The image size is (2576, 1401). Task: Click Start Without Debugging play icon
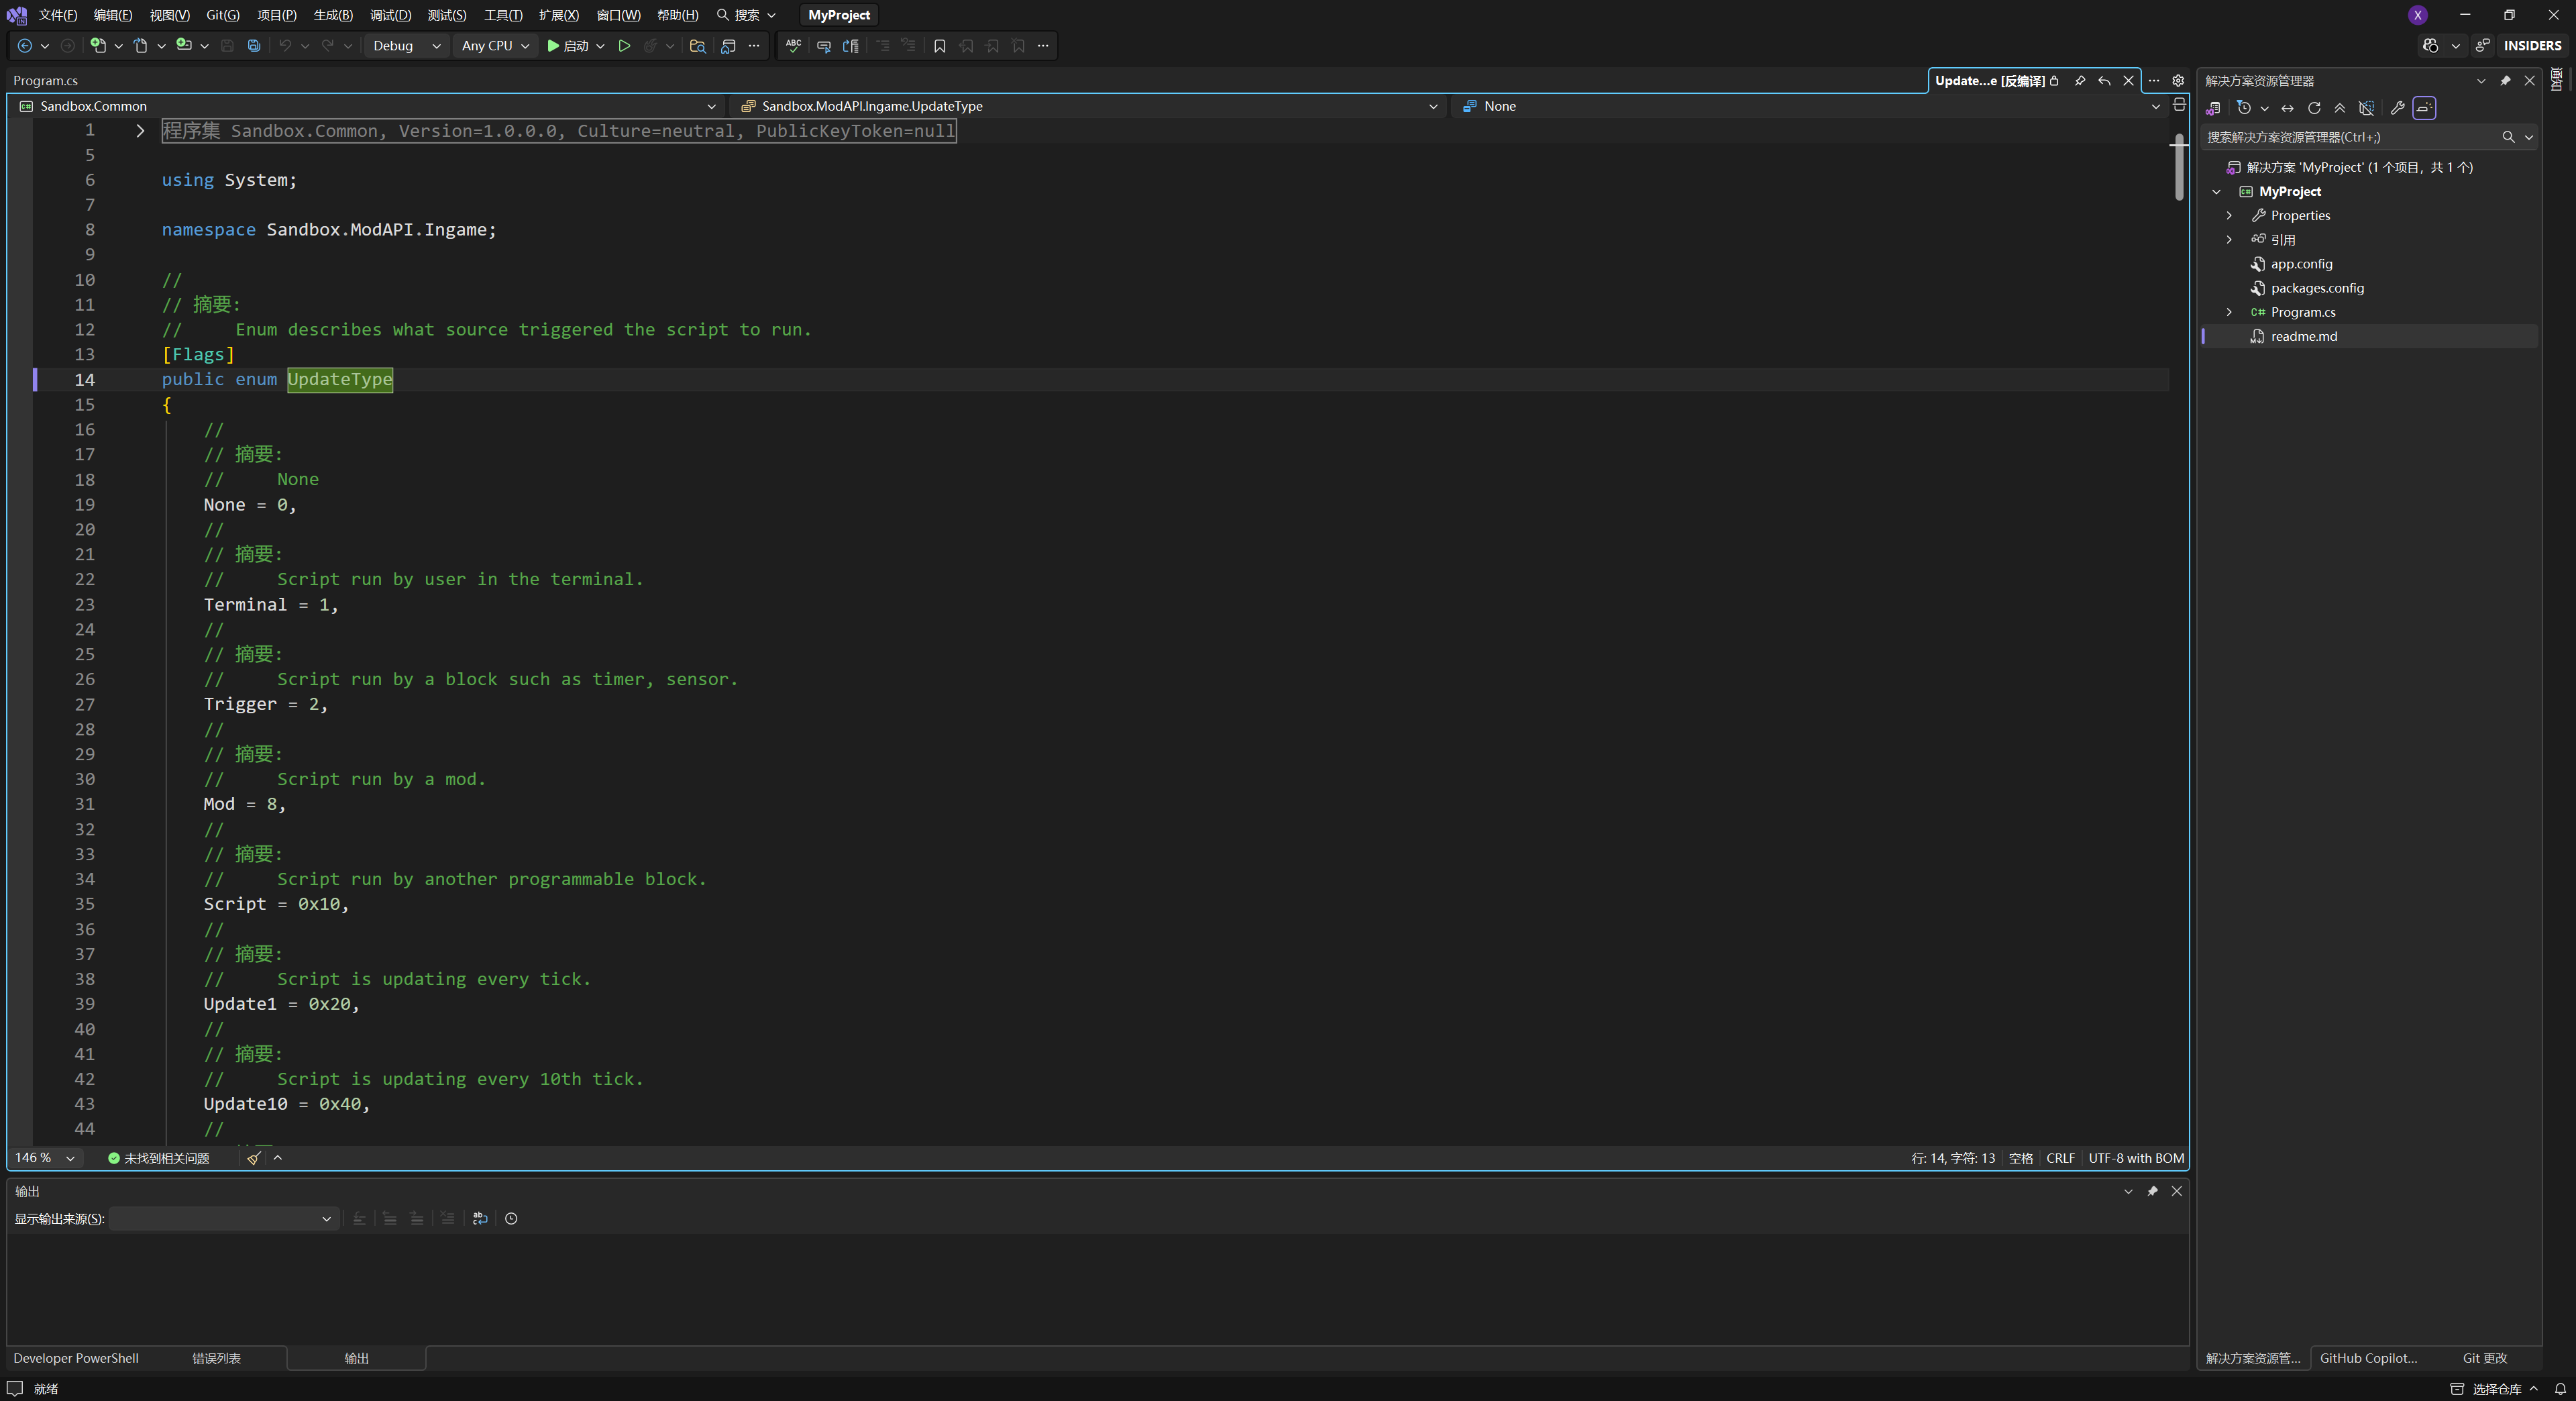[624, 46]
